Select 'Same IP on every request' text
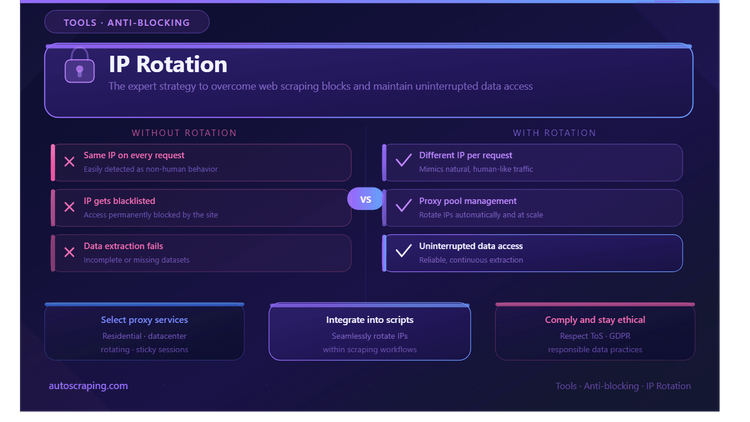This screenshot has height=422, width=750. point(134,155)
